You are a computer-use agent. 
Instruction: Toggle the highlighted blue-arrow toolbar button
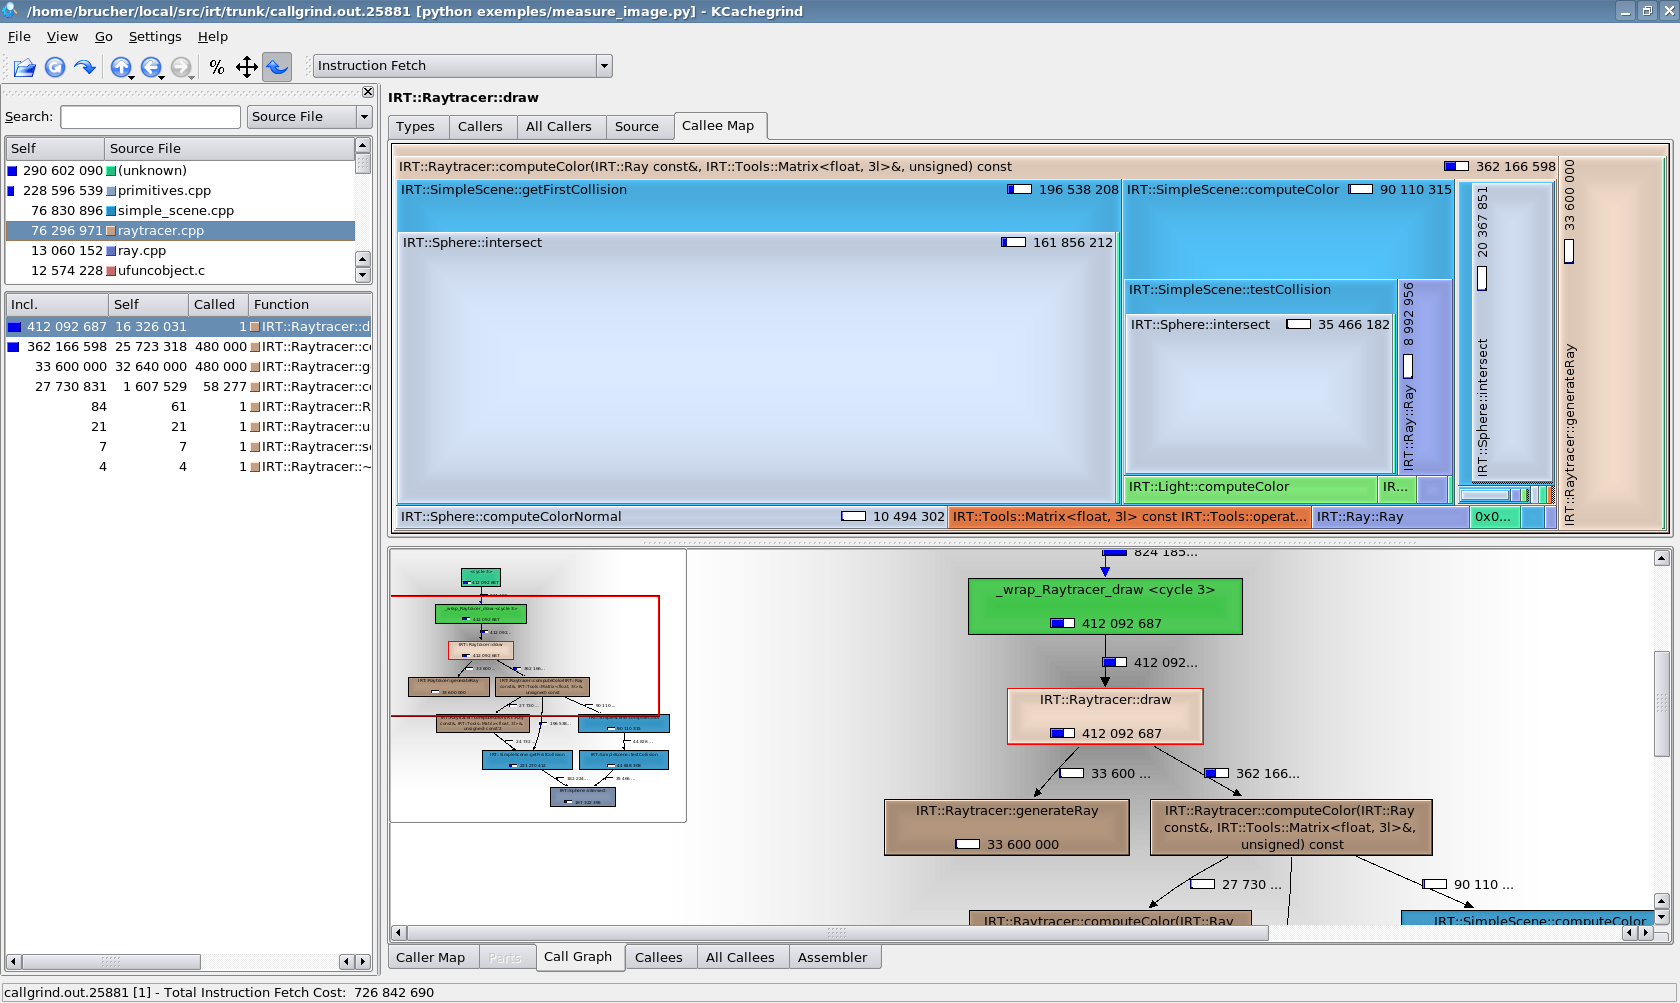277,67
